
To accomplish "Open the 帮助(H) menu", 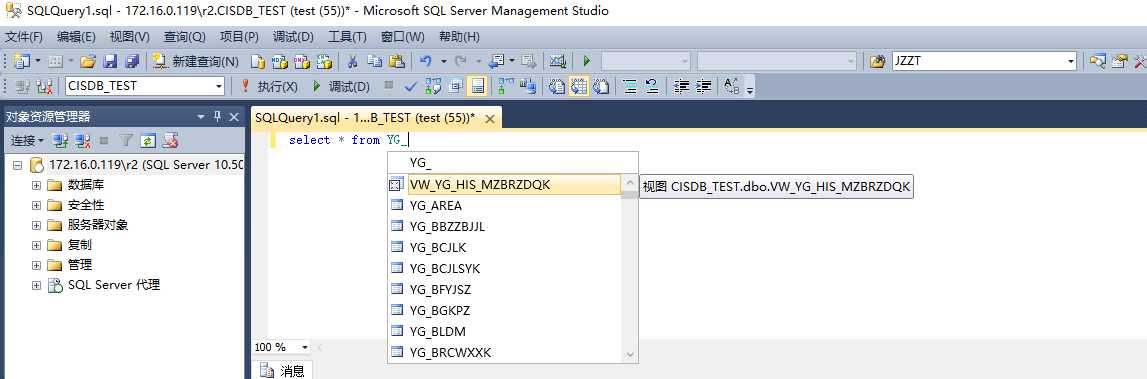I will [x=459, y=37].
